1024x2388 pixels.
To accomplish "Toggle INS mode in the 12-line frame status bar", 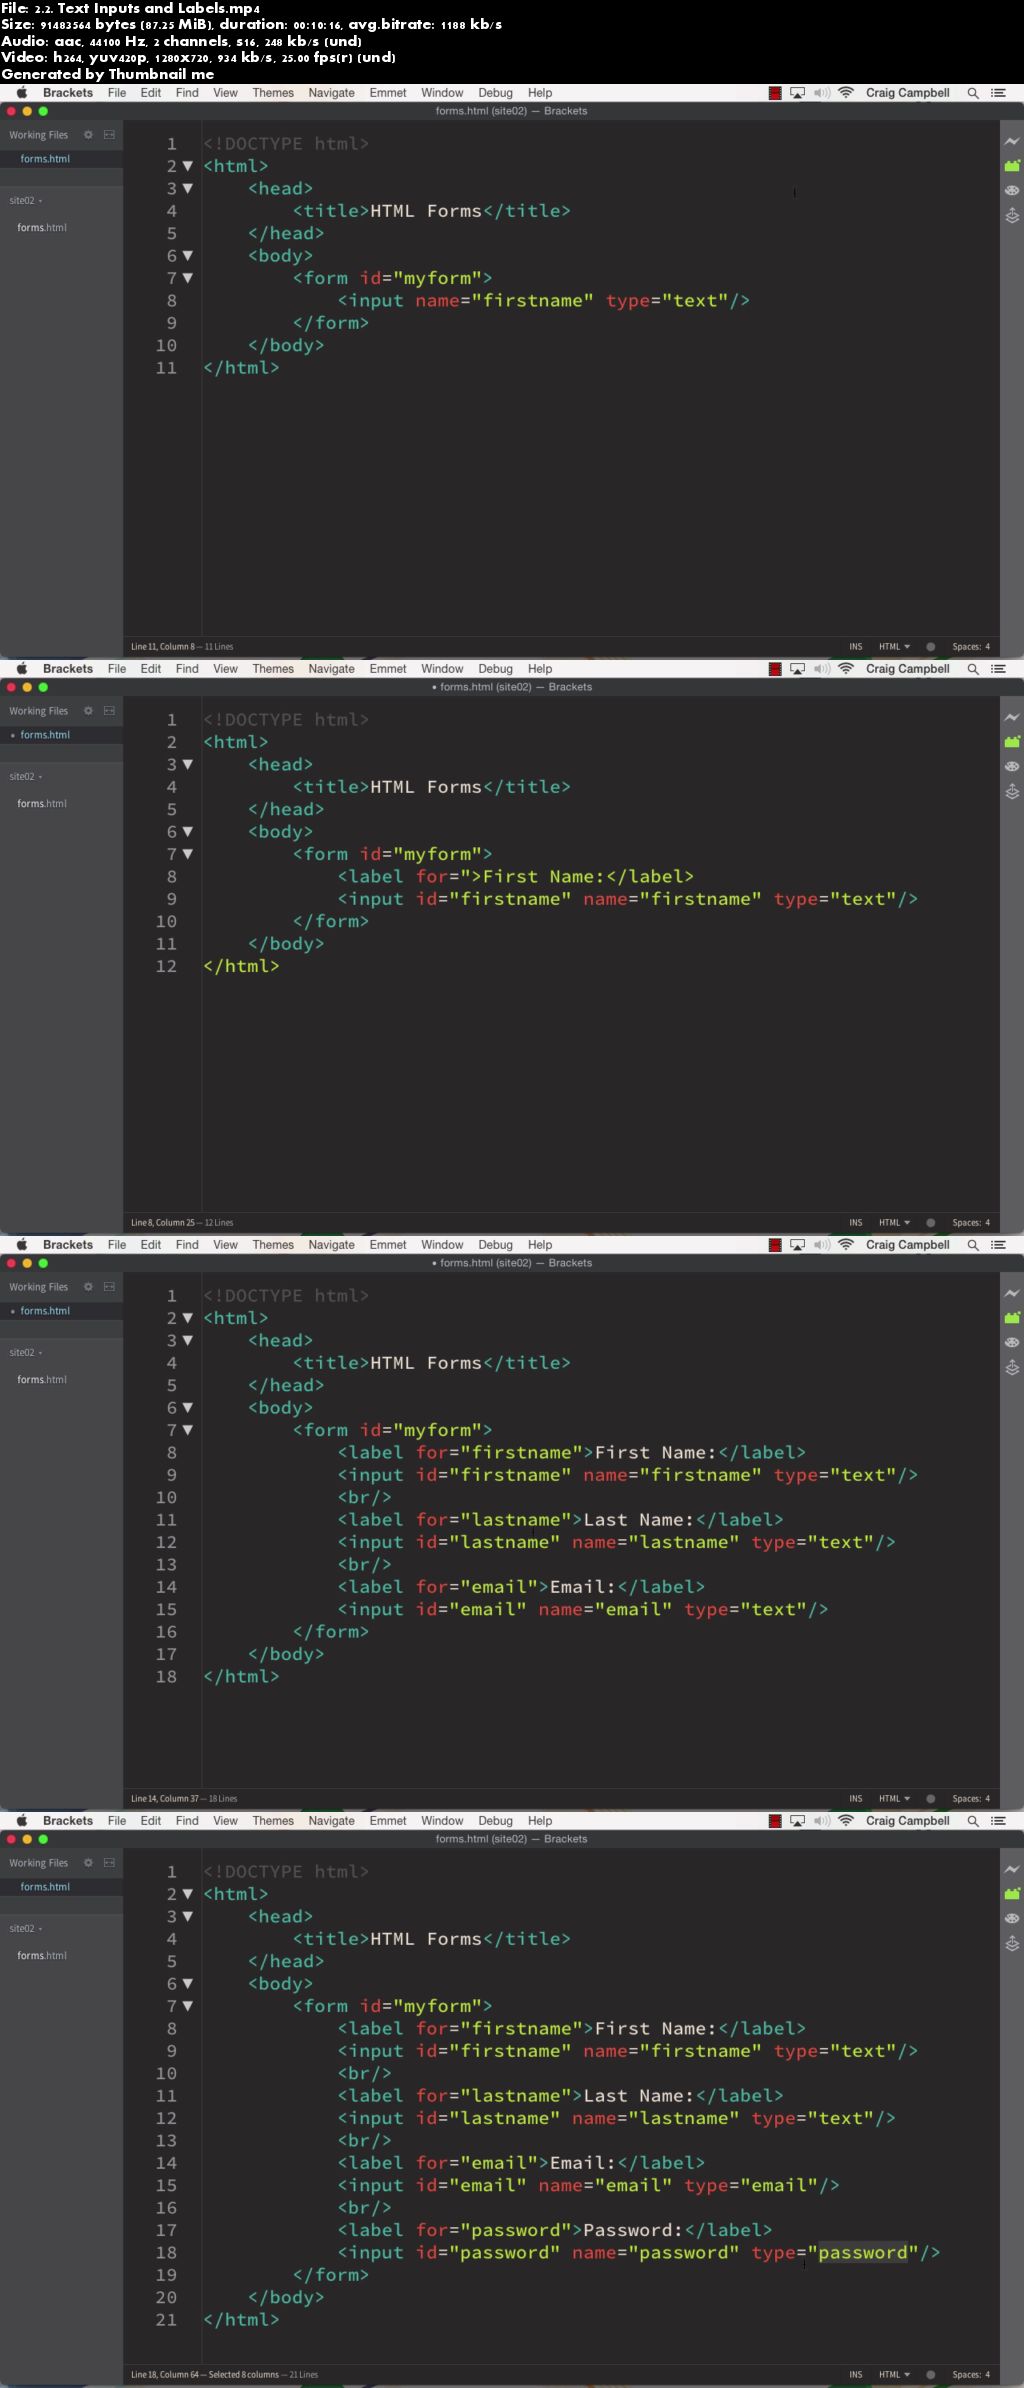I will coord(856,1223).
